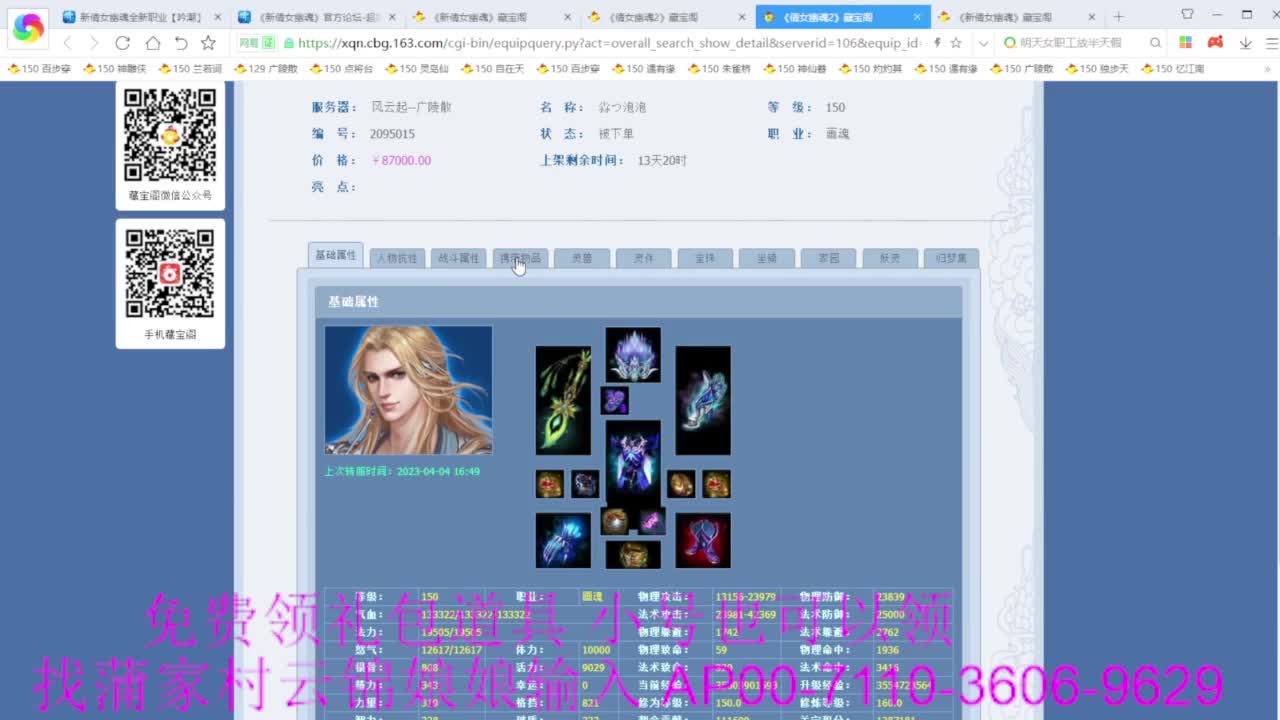Image resolution: width=1280 pixels, height=720 pixels.
Task: Click the undo-close tab arrow icon
Action: pos(180,43)
